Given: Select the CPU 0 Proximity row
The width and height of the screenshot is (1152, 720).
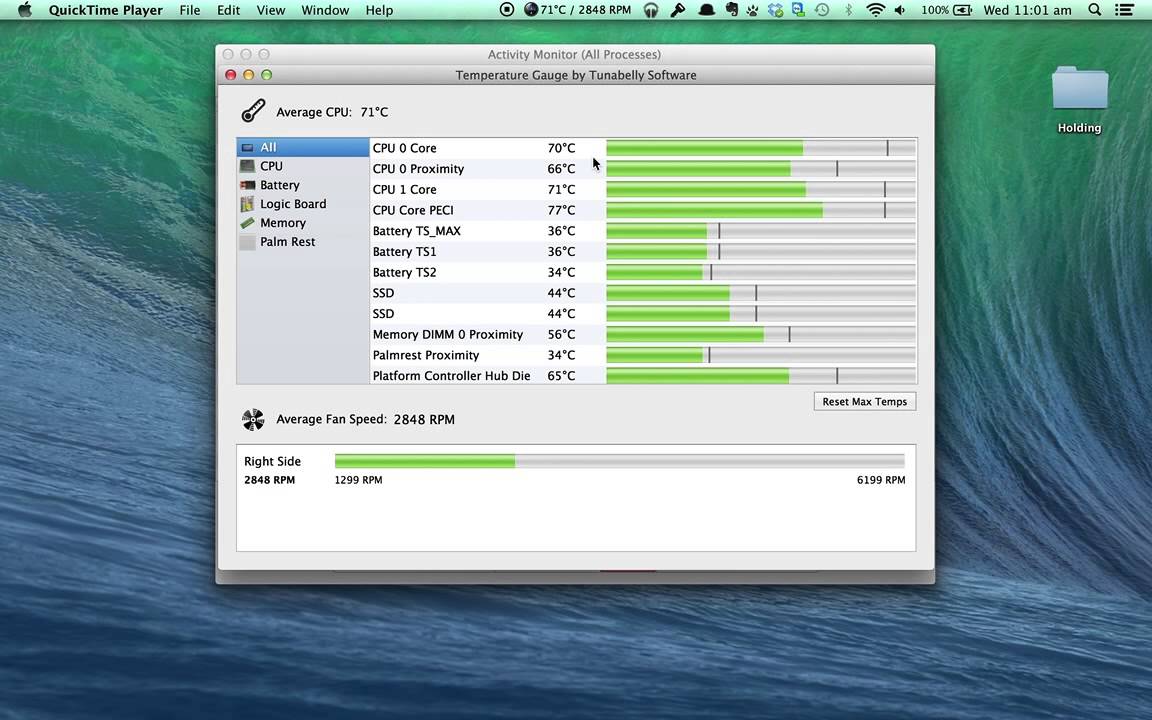Looking at the screenshot, I should pyautogui.click(x=643, y=168).
